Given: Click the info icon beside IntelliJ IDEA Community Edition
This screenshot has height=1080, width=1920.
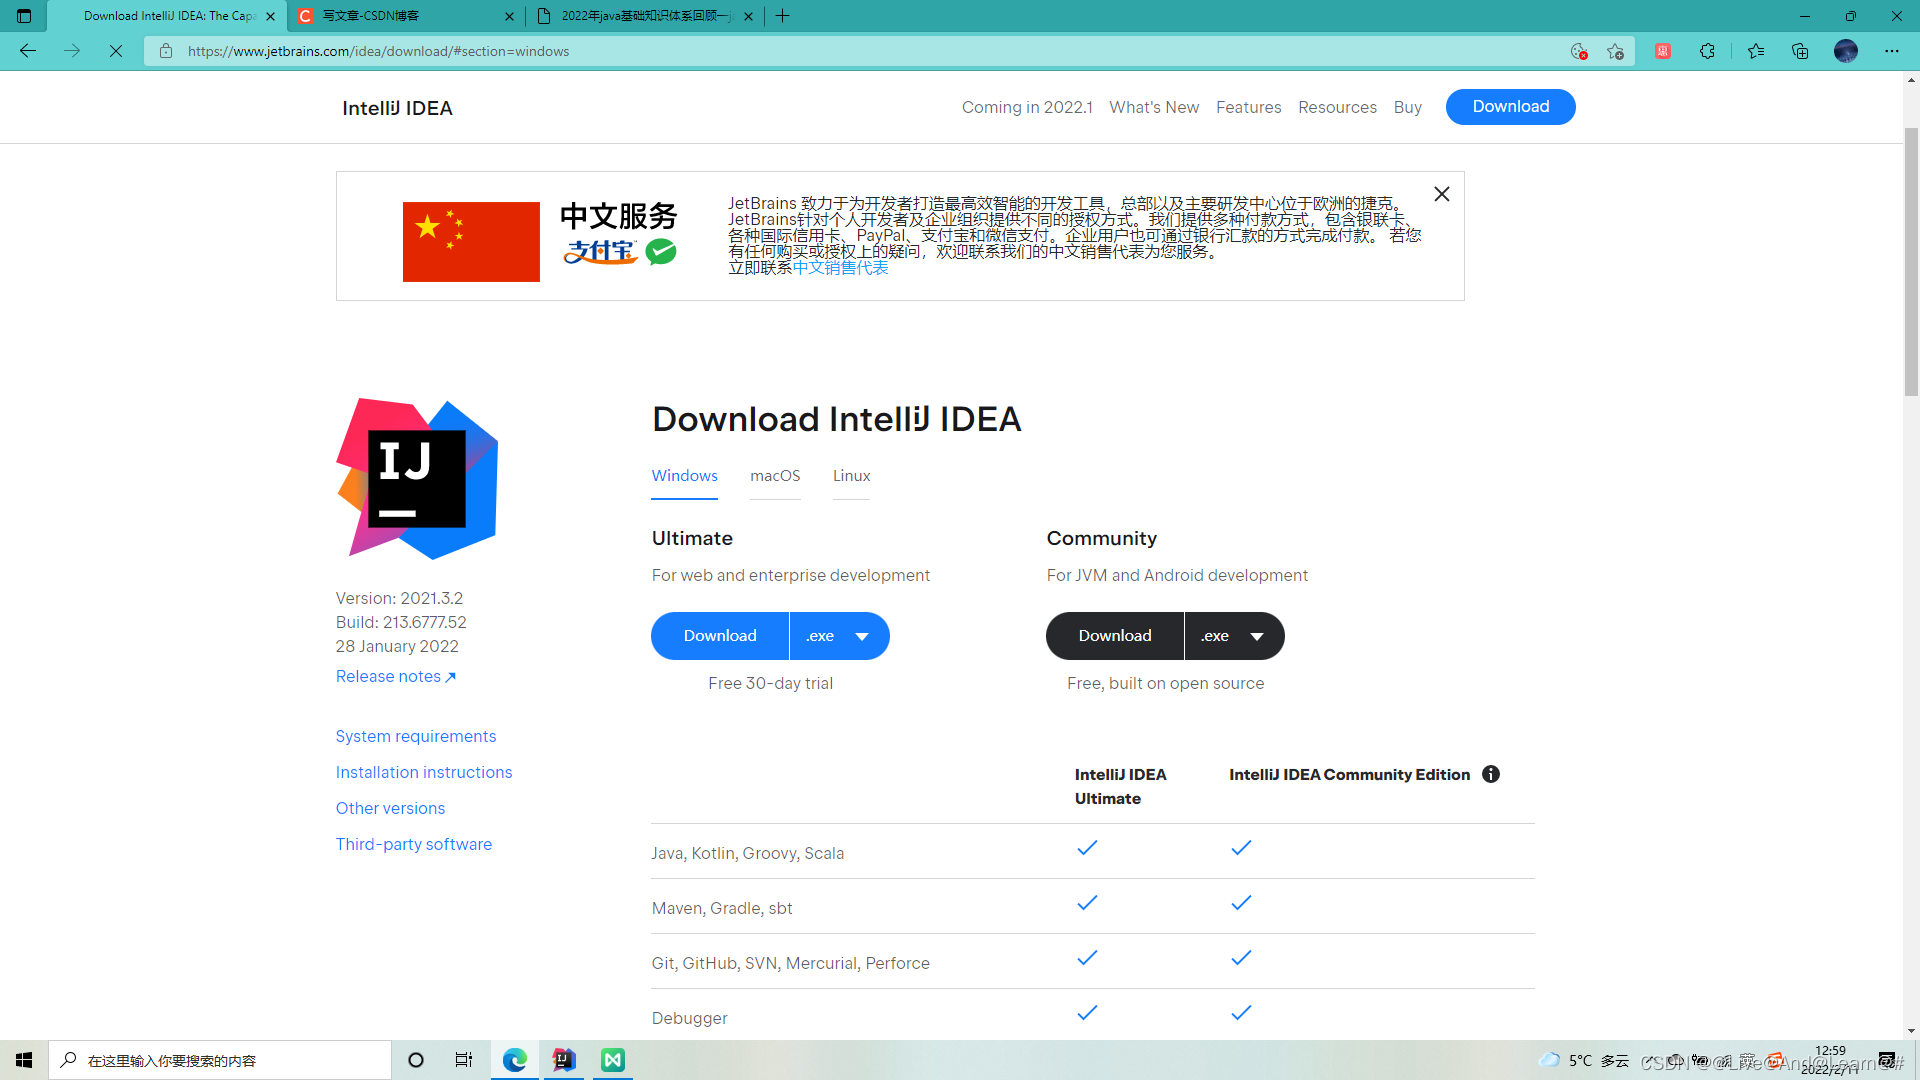Looking at the screenshot, I should tap(1490, 774).
